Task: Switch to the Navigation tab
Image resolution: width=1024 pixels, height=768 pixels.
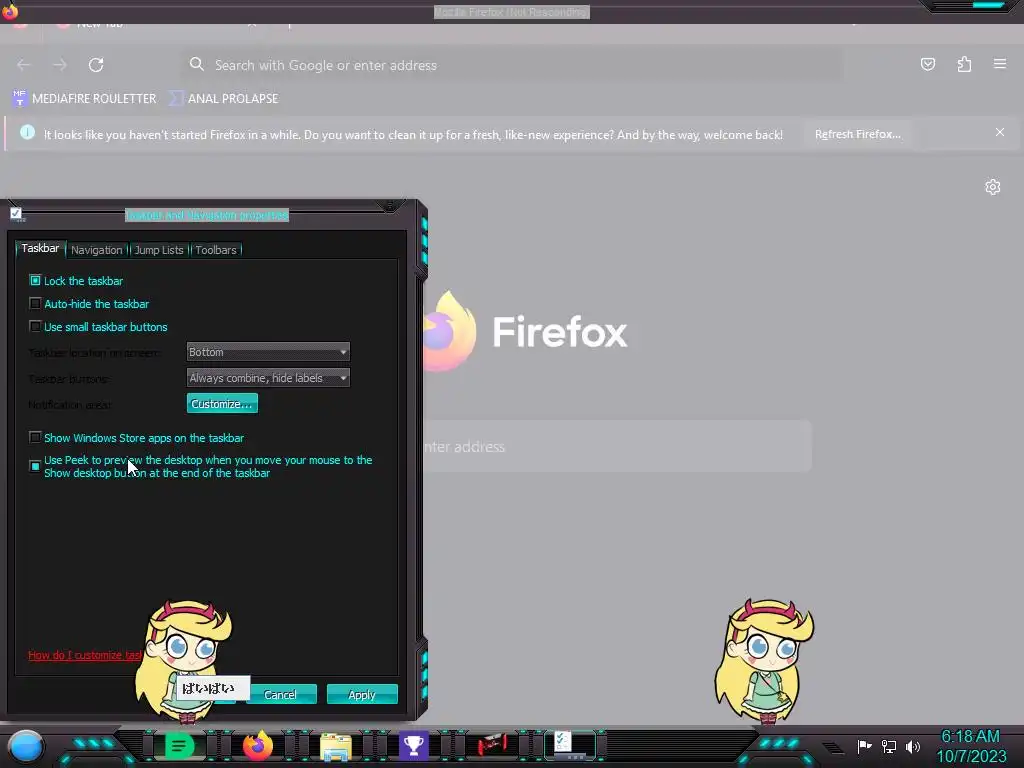Action: [x=97, y=250]
